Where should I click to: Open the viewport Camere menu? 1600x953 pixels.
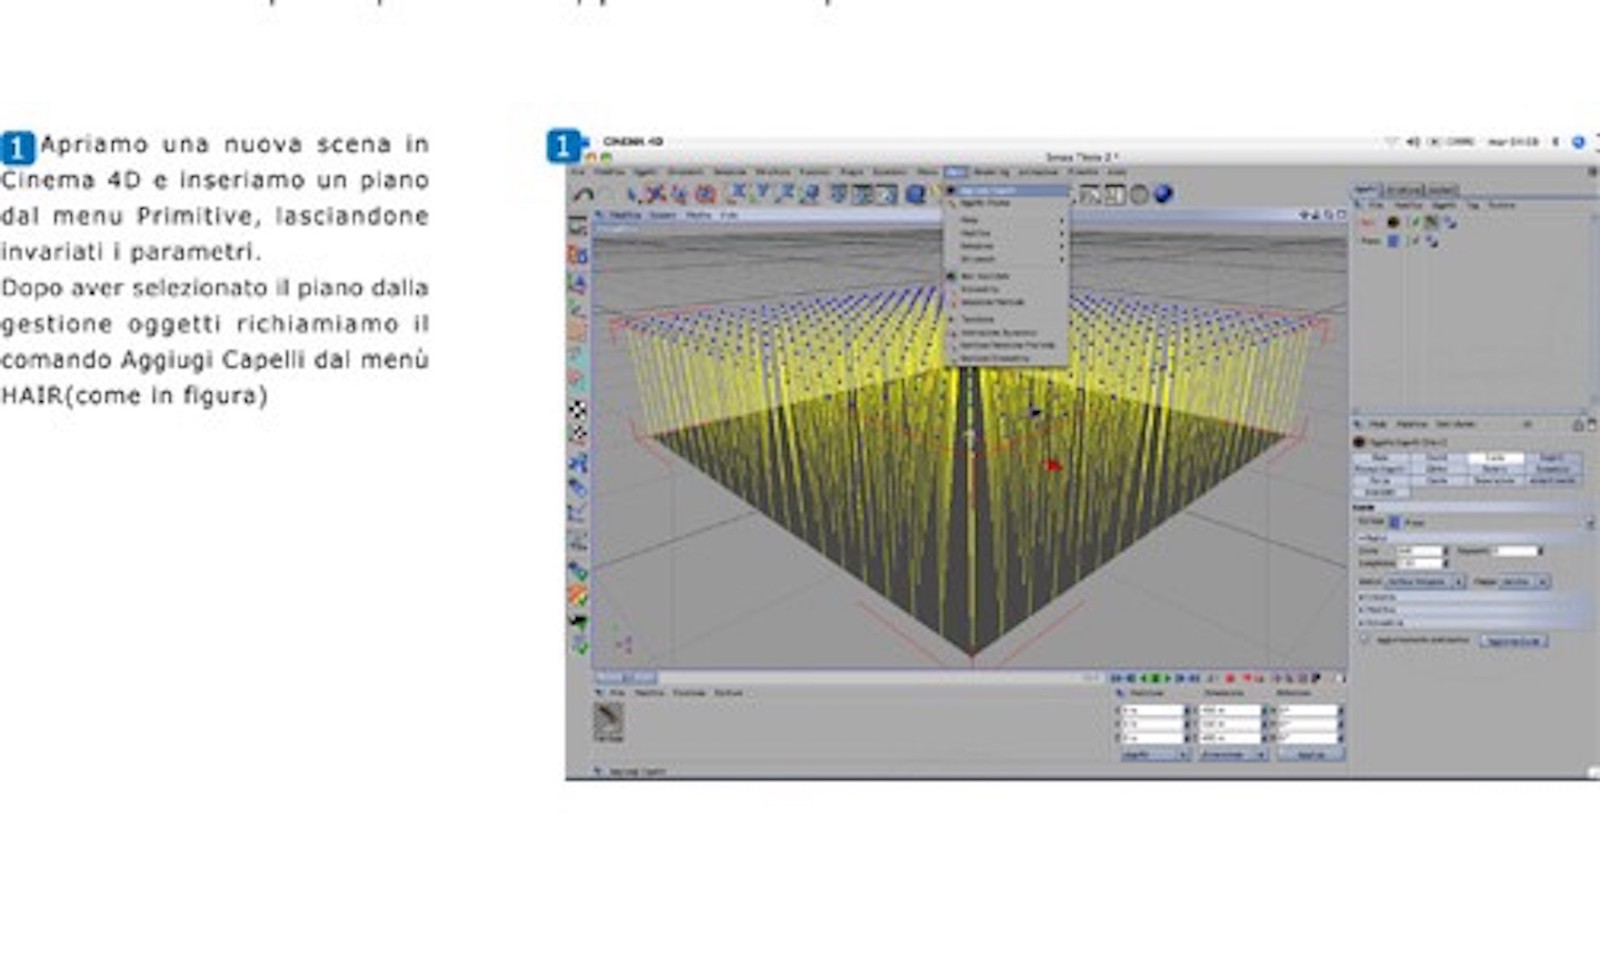[663, 215]
